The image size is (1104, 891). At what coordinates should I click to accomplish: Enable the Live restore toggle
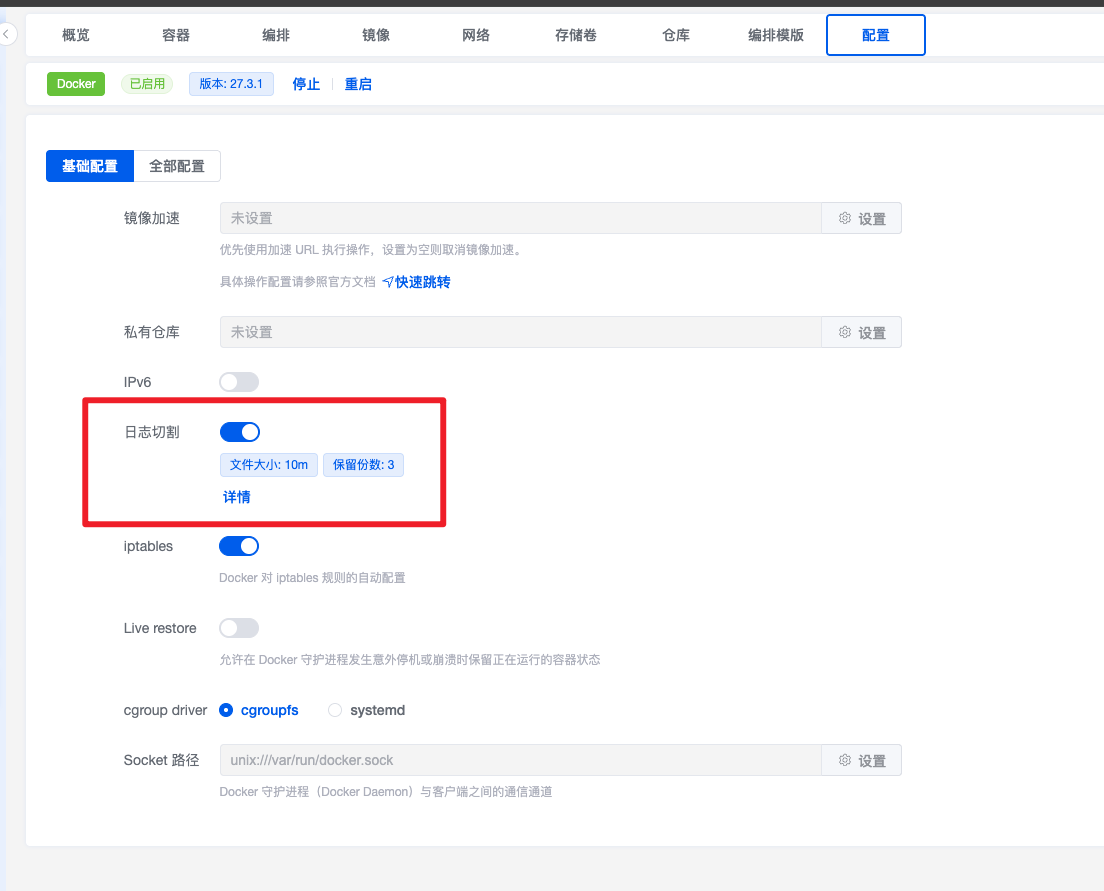click(239, 628)
